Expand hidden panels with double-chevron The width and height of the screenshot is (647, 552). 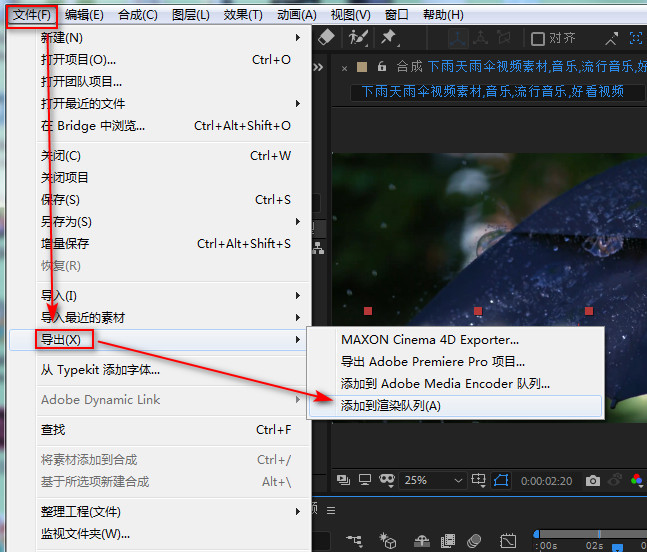click(318, 67)
